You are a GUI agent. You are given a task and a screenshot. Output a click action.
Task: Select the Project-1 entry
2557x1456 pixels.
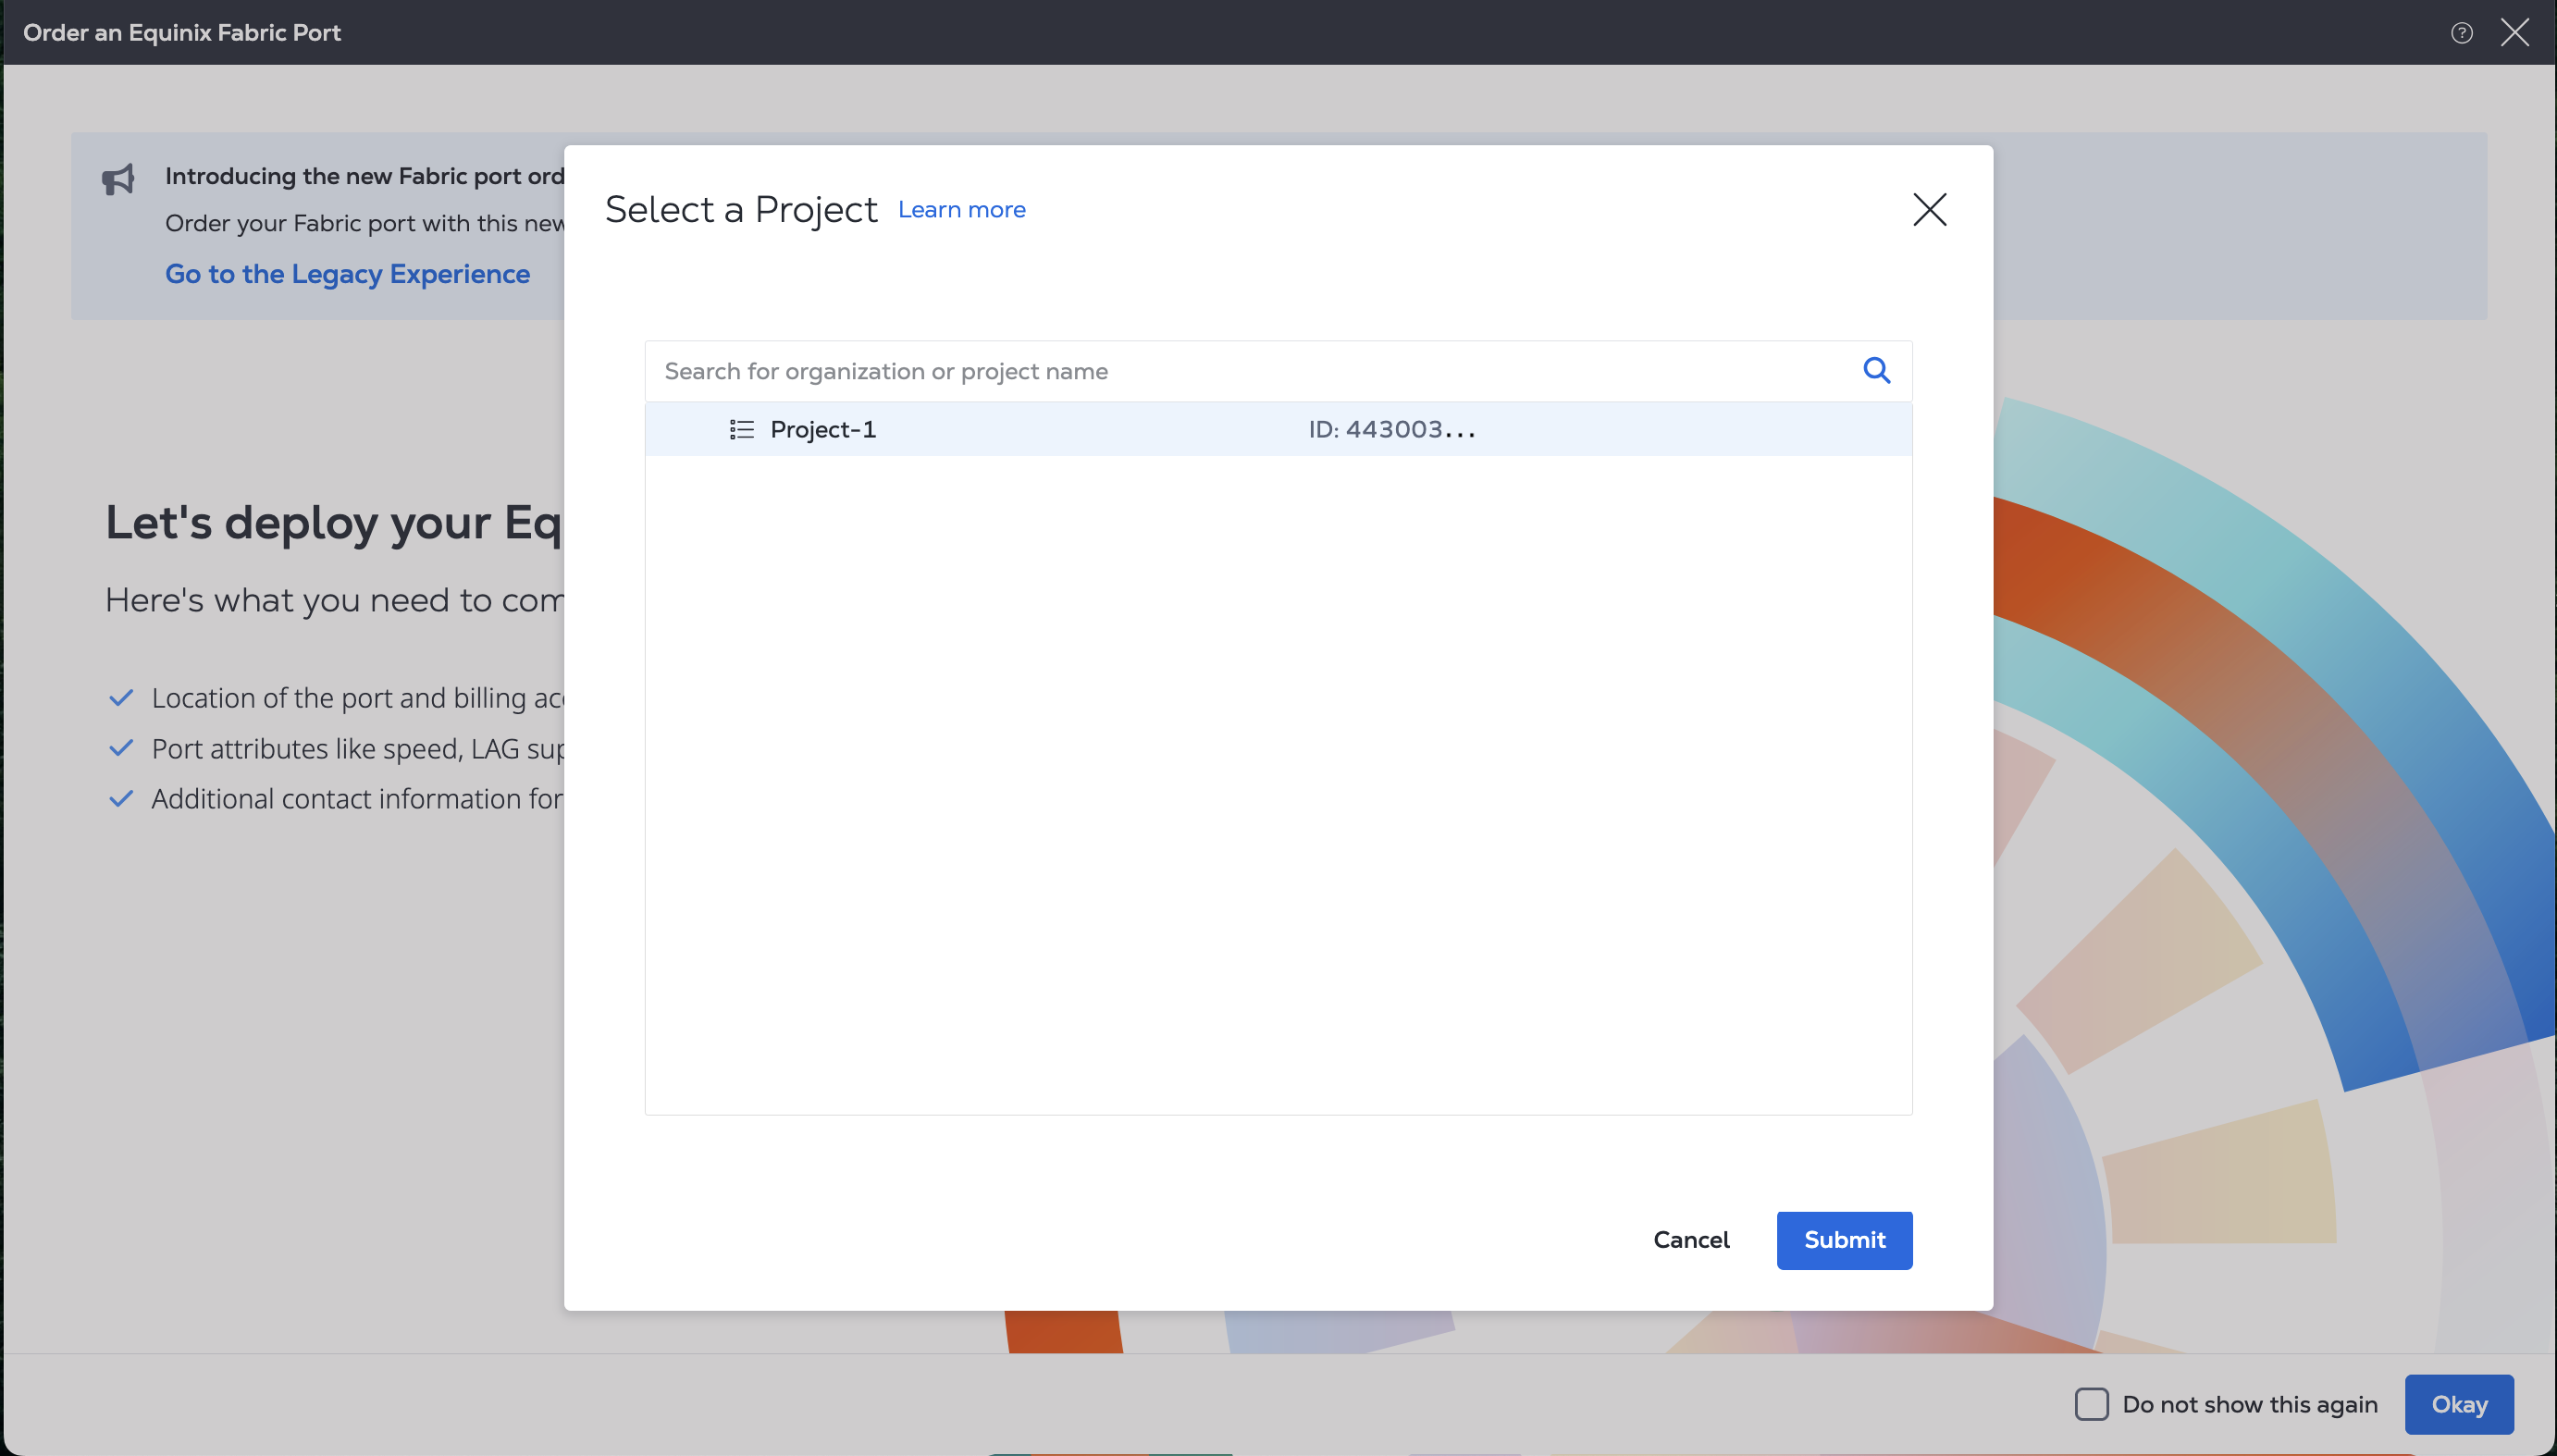click(x=823, y=430)
